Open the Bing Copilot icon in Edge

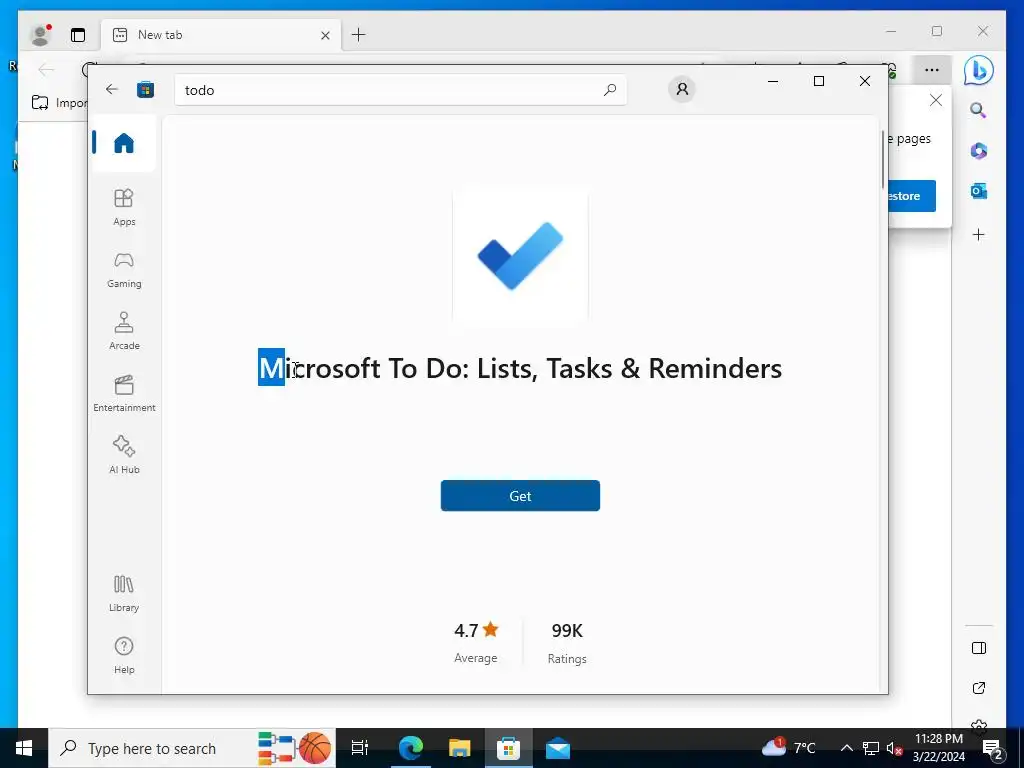978,71
